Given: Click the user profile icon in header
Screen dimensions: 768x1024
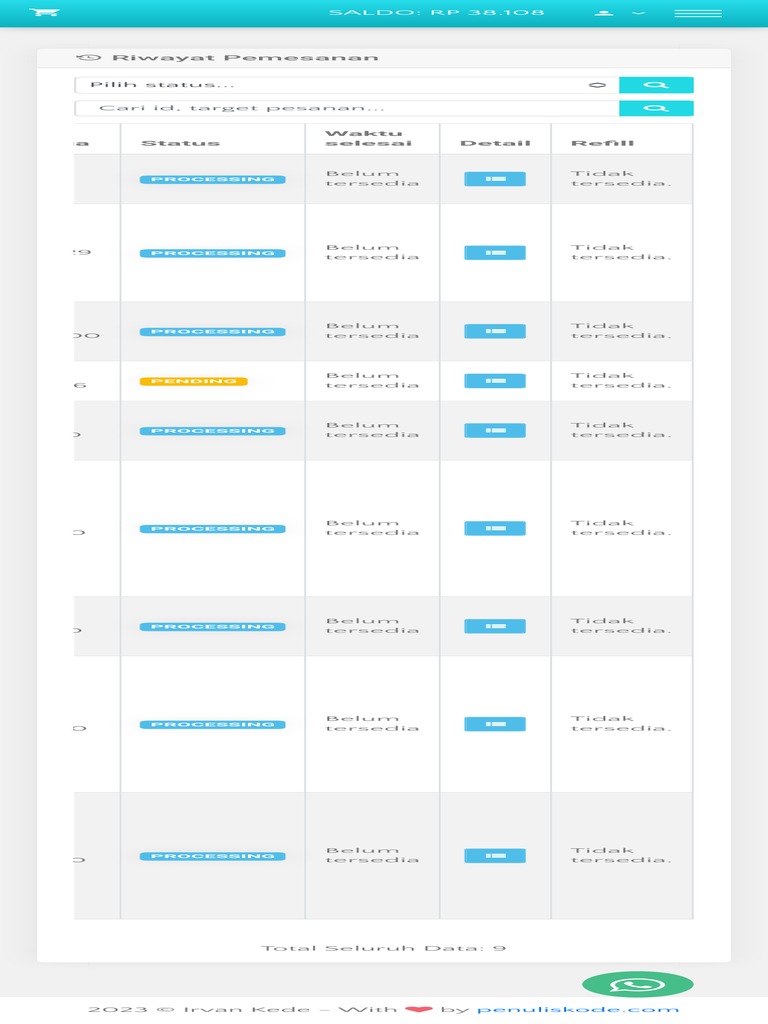Looking at the screenshot, I should [x=604, y=13].
